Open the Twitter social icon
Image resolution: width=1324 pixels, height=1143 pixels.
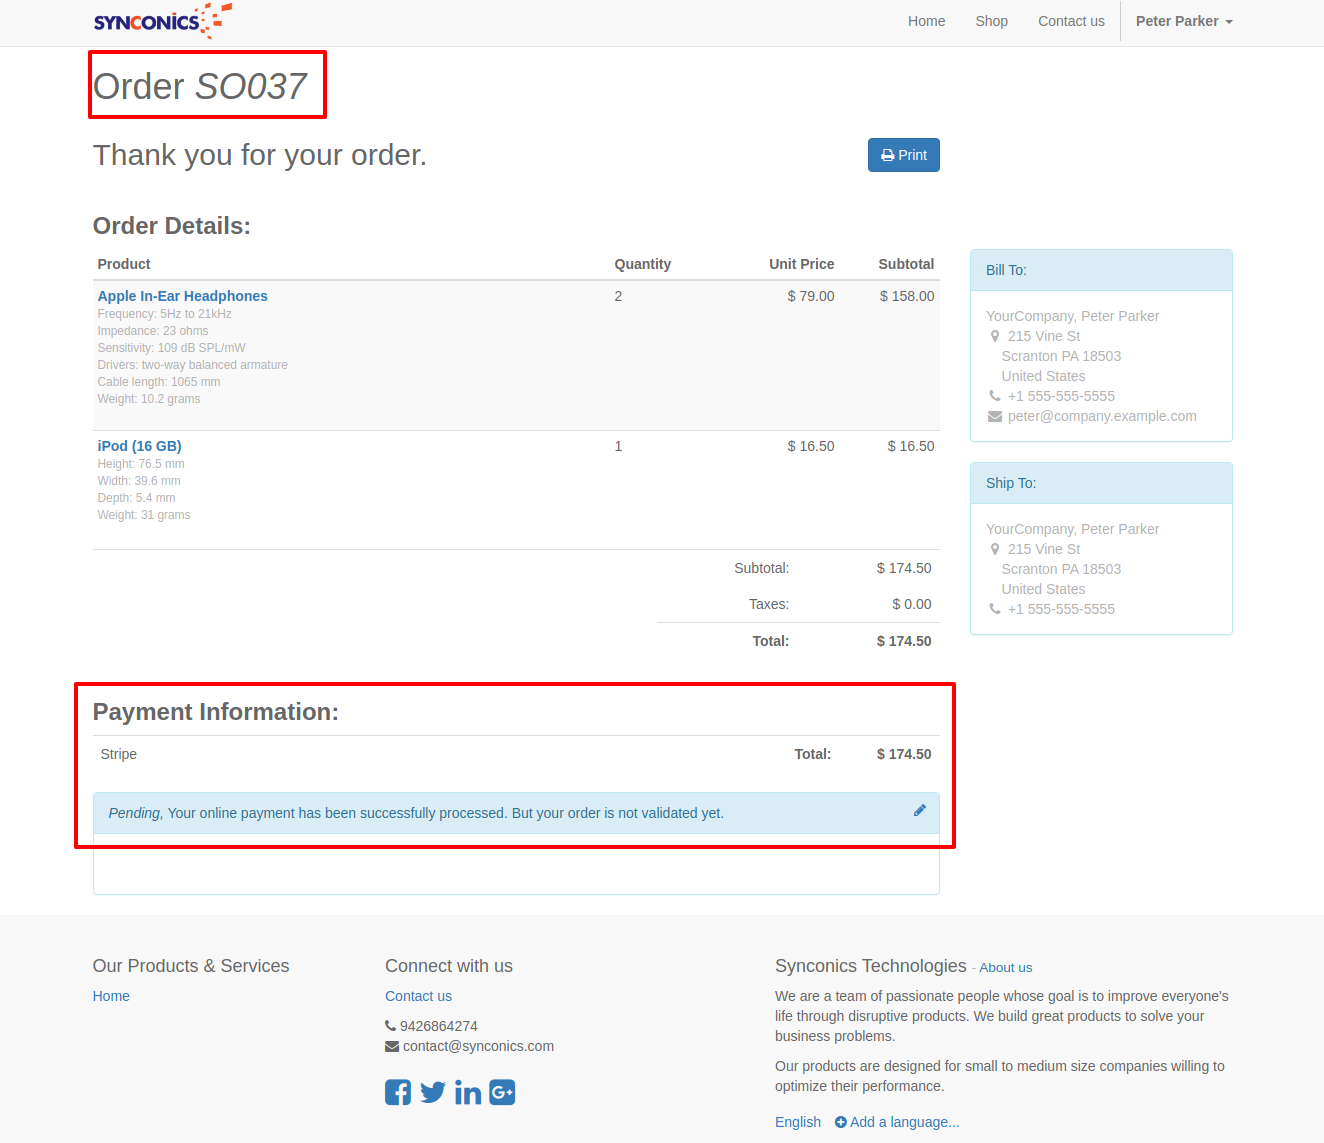[x=433, y=1092]
